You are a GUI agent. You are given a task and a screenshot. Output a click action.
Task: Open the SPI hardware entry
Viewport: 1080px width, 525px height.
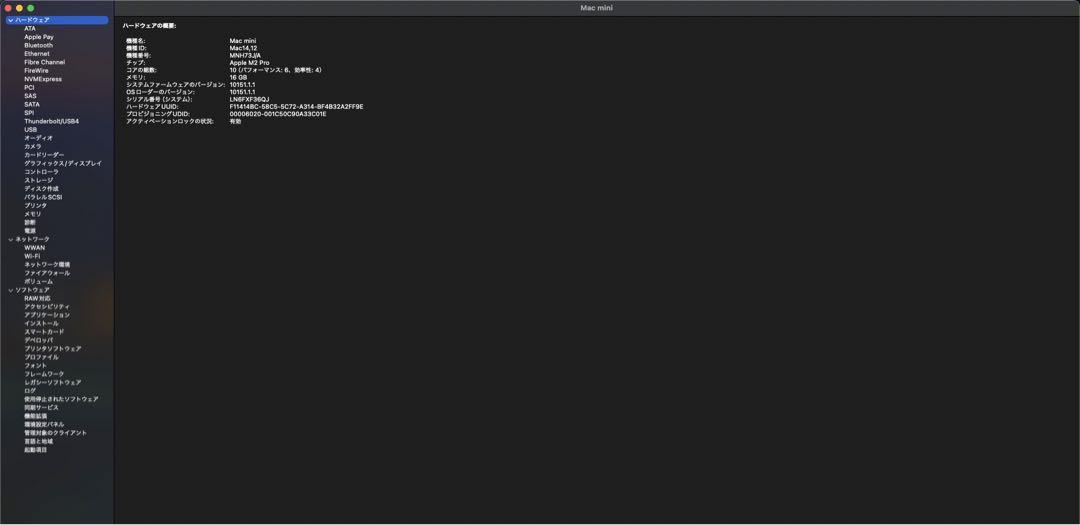coord(29,113)
